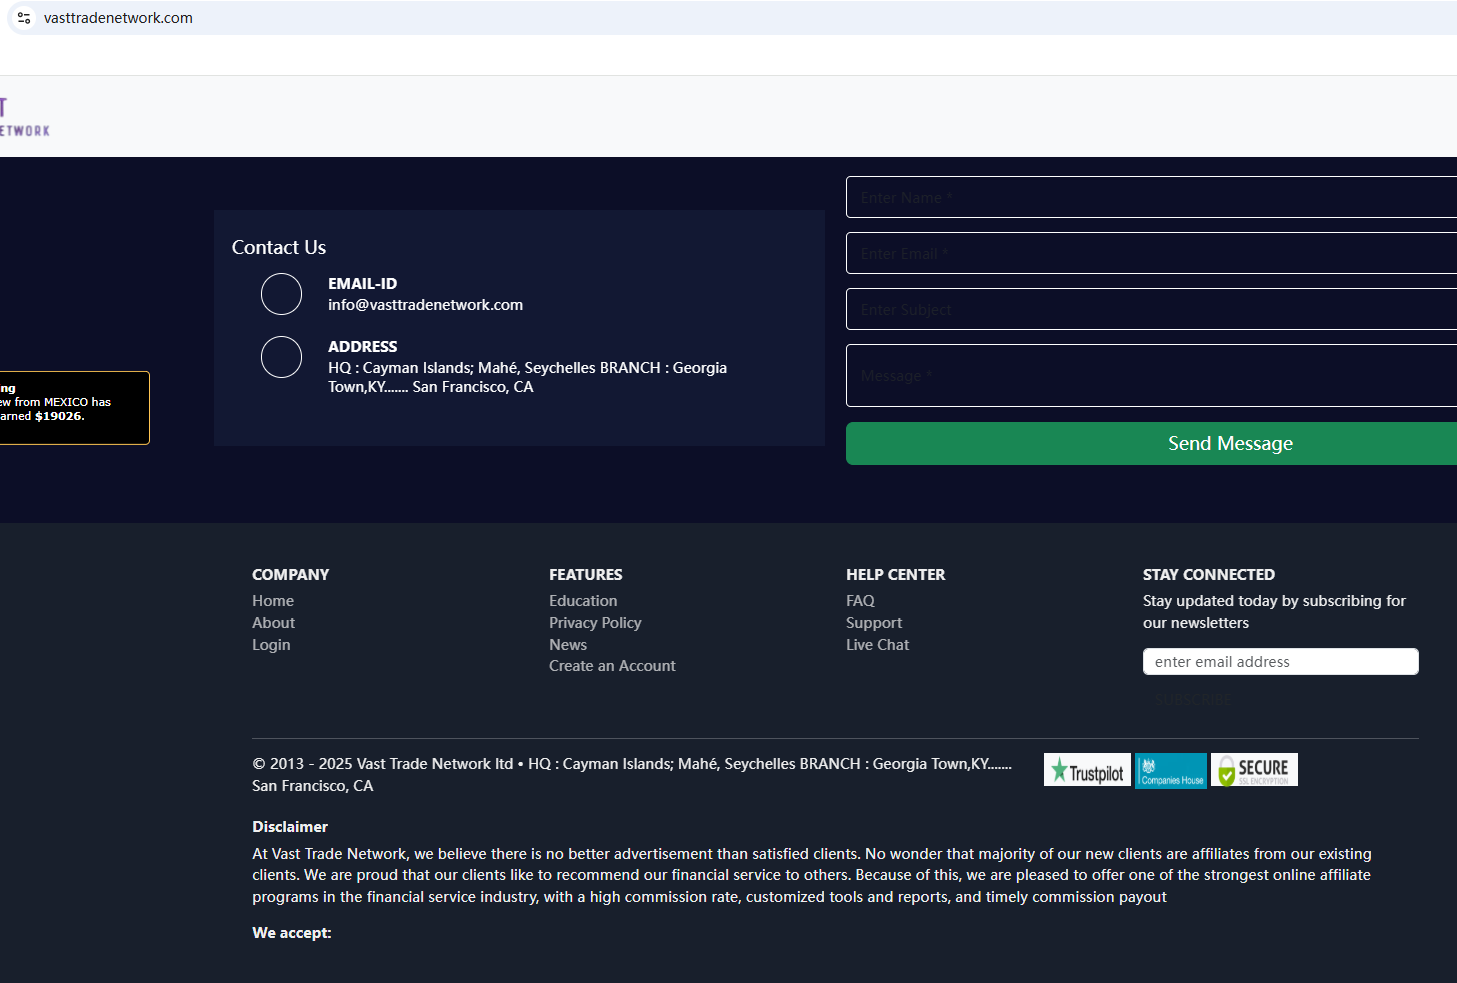The image size is (1457, 983).
Task: Open the Privacy Policy link
Action: (595, 623)
